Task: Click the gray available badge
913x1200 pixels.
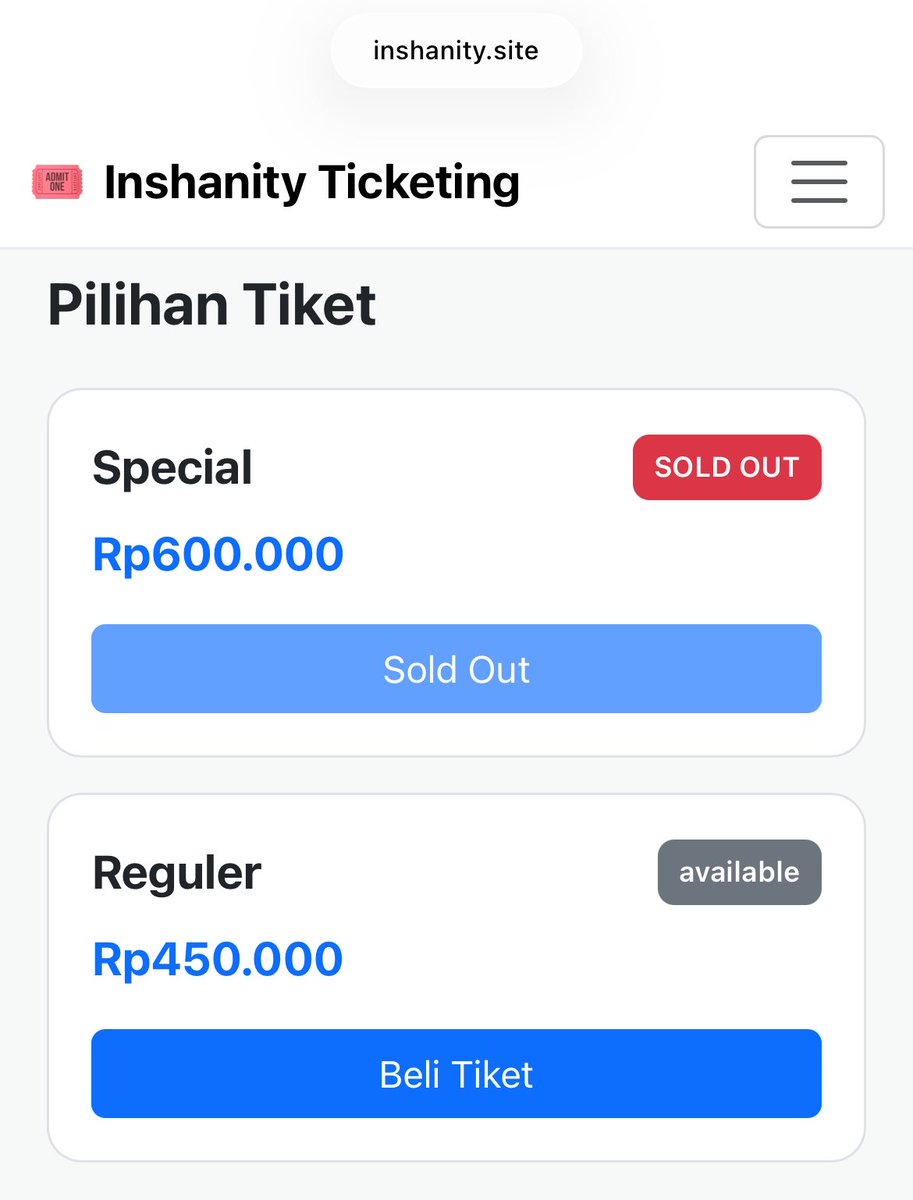Action: [739, 872]
